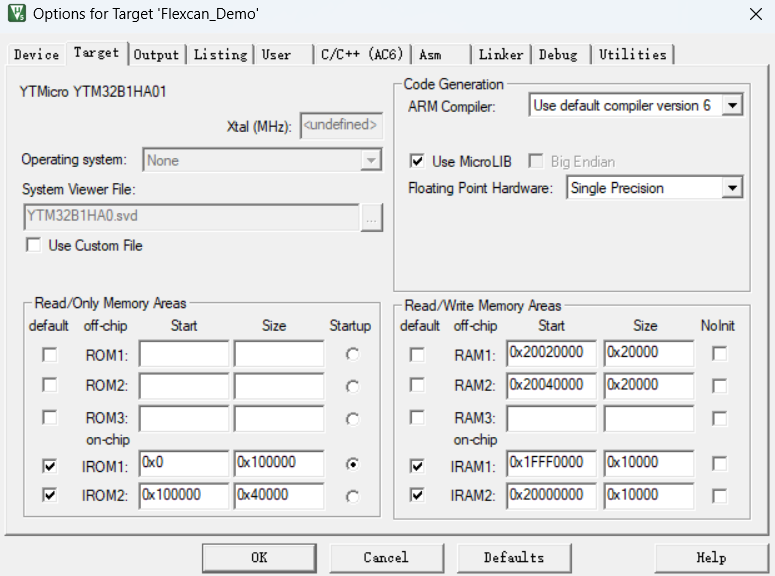Toggle the Big Endian checkbox
The width and height of the screenshot is (775, 576).
536,161
